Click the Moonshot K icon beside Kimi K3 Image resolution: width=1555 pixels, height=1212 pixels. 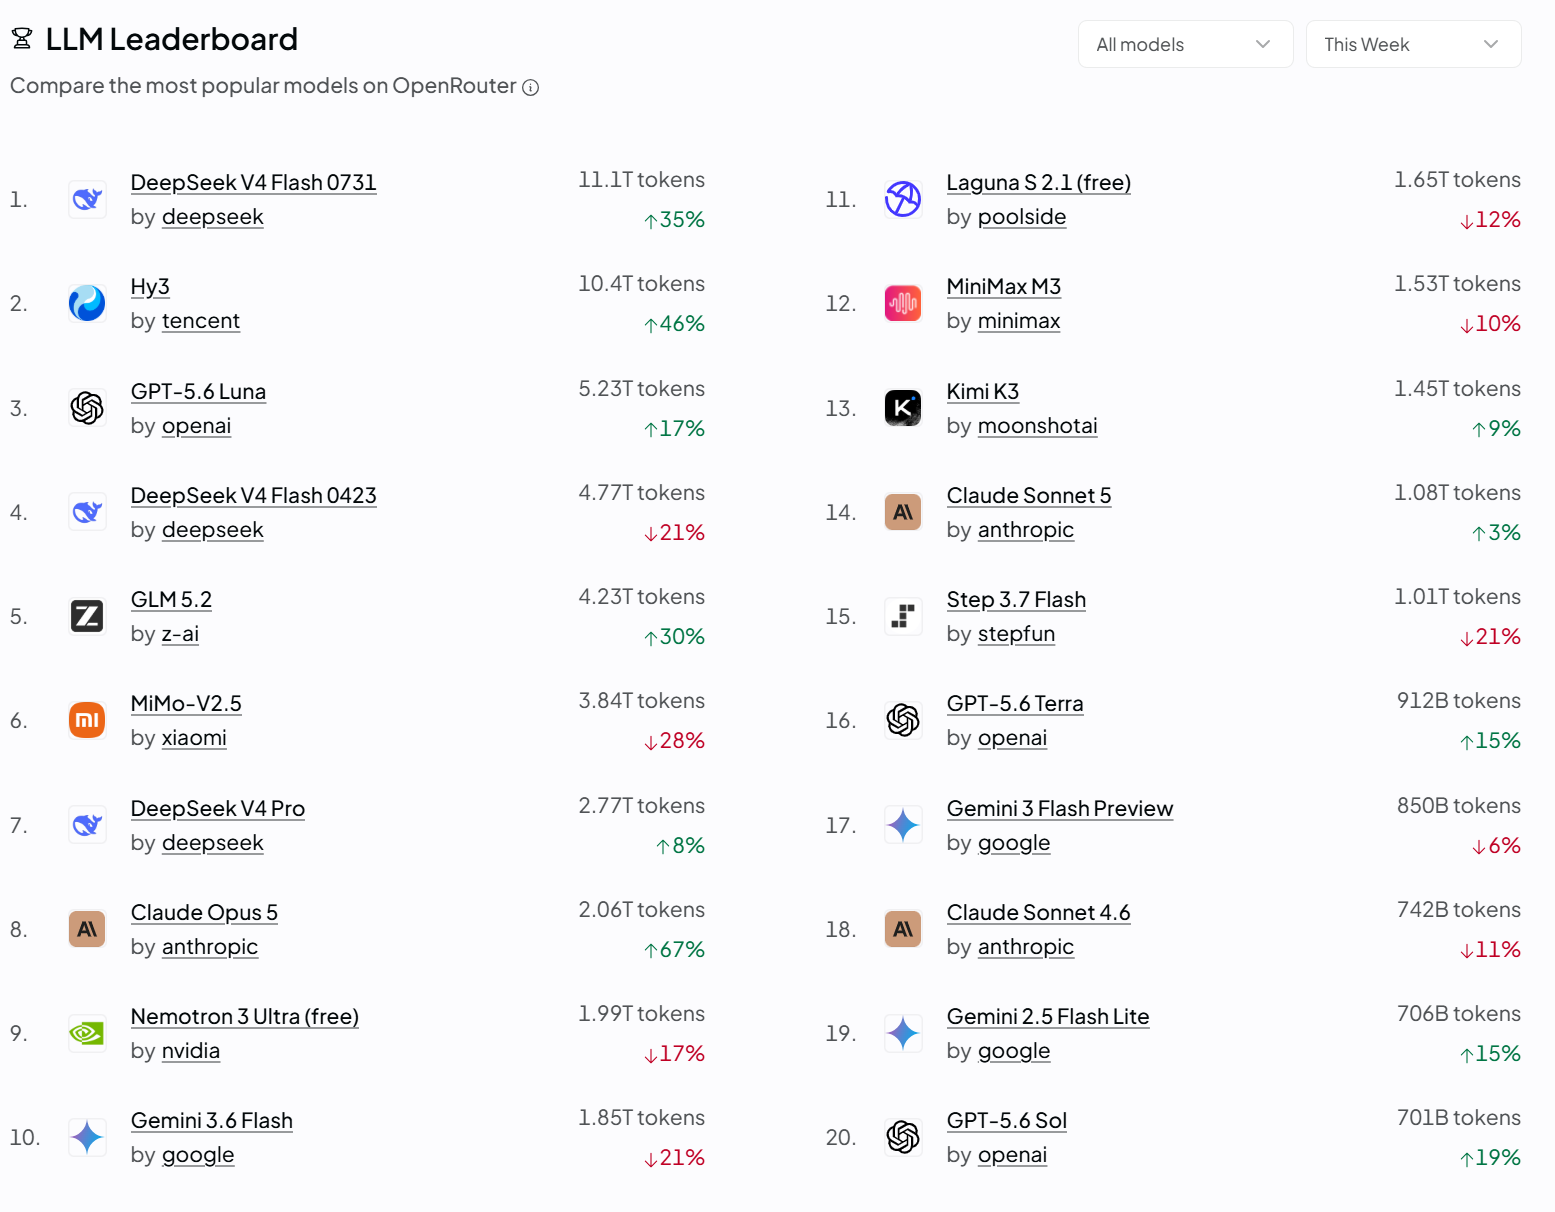point(903,408)
